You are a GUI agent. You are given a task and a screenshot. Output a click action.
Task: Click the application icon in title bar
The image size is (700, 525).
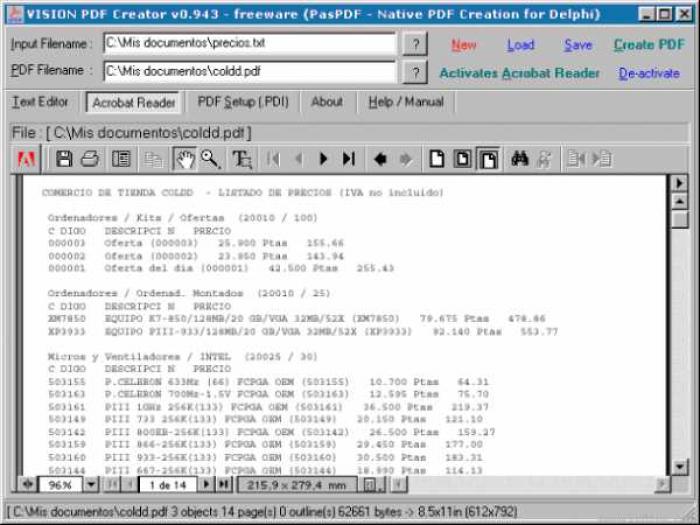(x=16, y=15)
